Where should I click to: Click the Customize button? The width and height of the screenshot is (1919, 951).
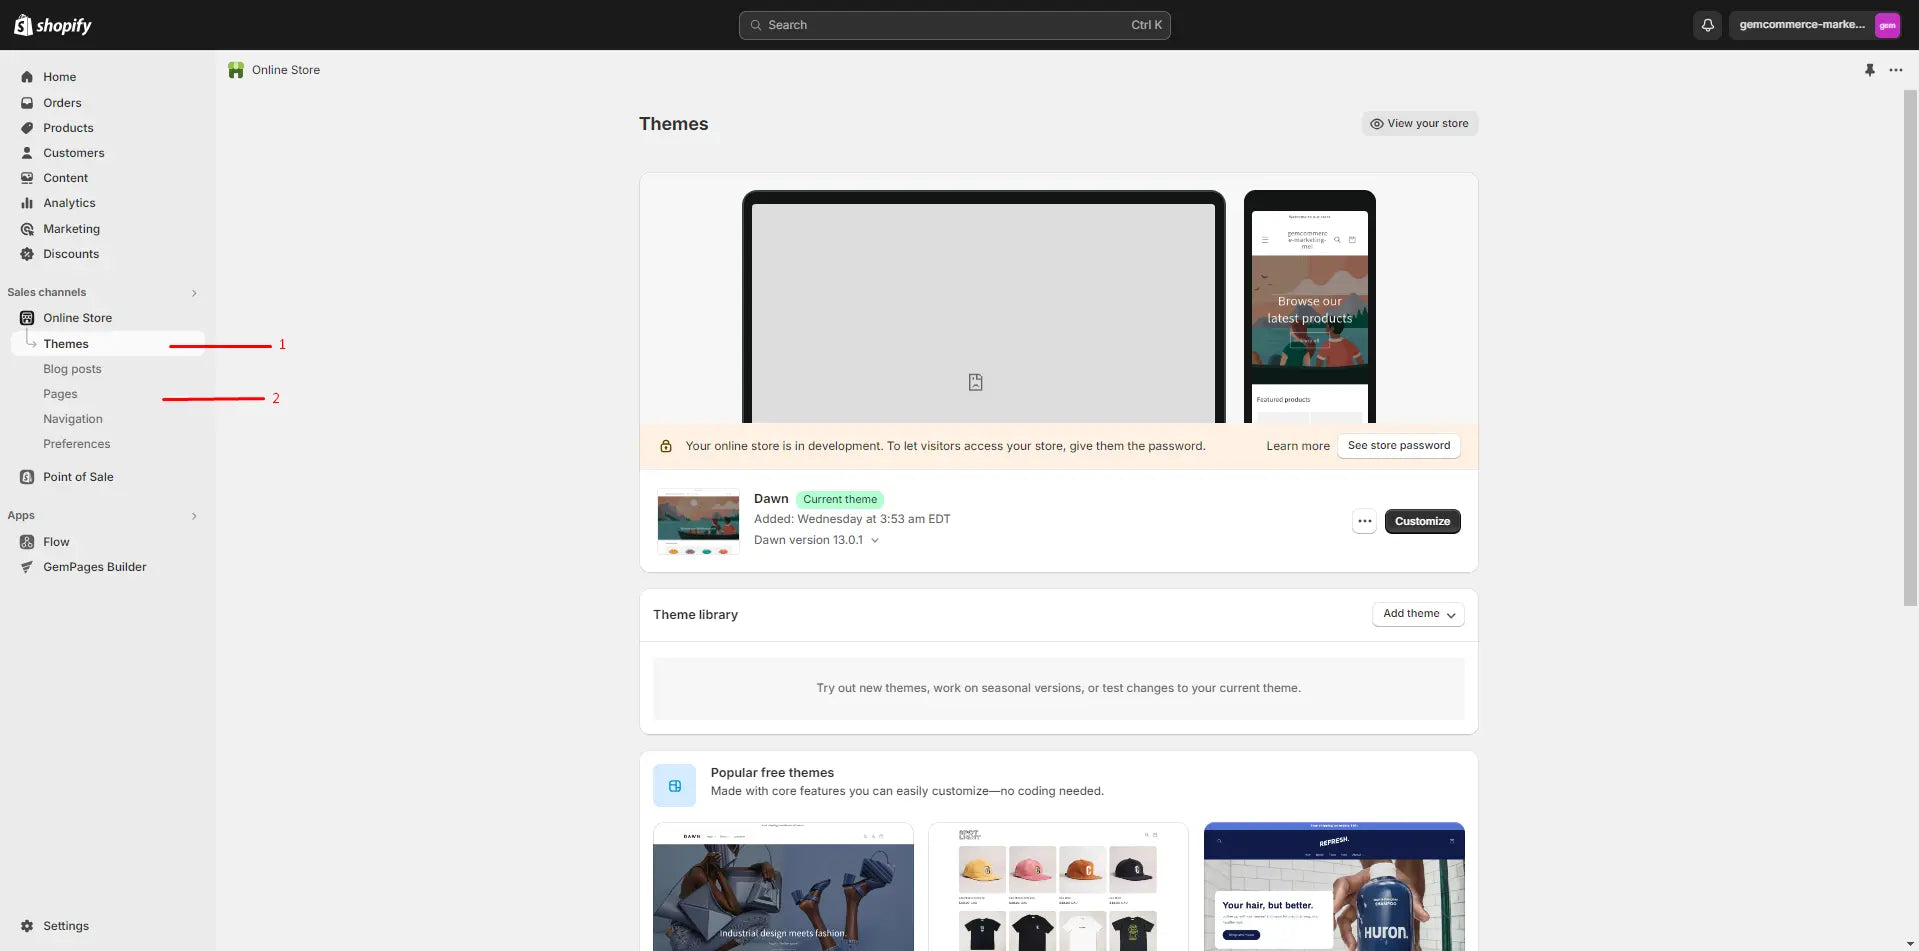tap(1422, 521)
